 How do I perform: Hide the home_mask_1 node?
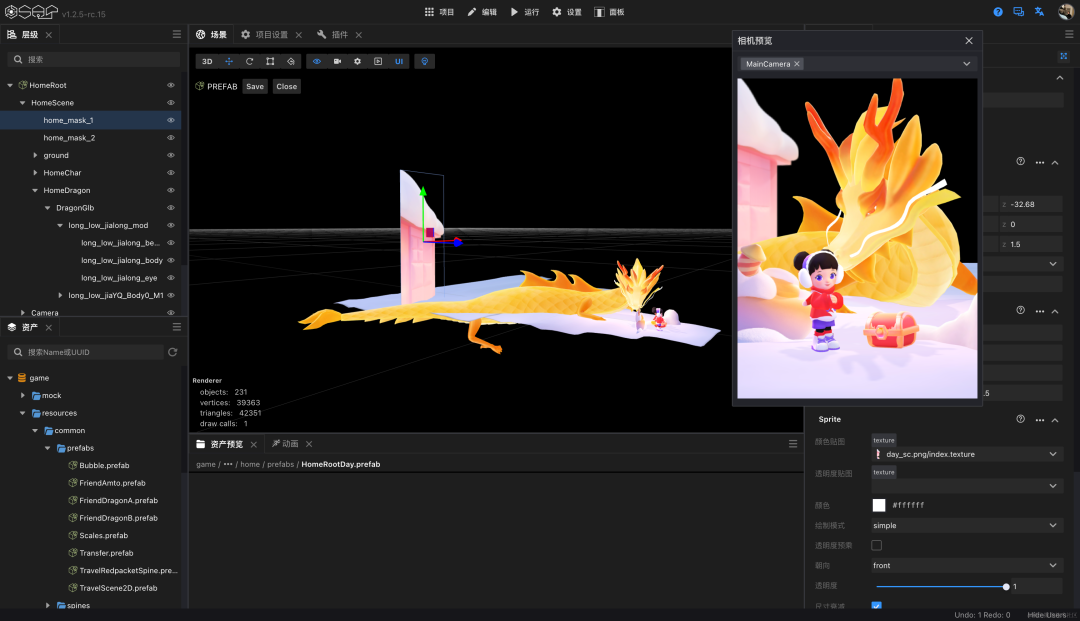click(x=171, y=120)
